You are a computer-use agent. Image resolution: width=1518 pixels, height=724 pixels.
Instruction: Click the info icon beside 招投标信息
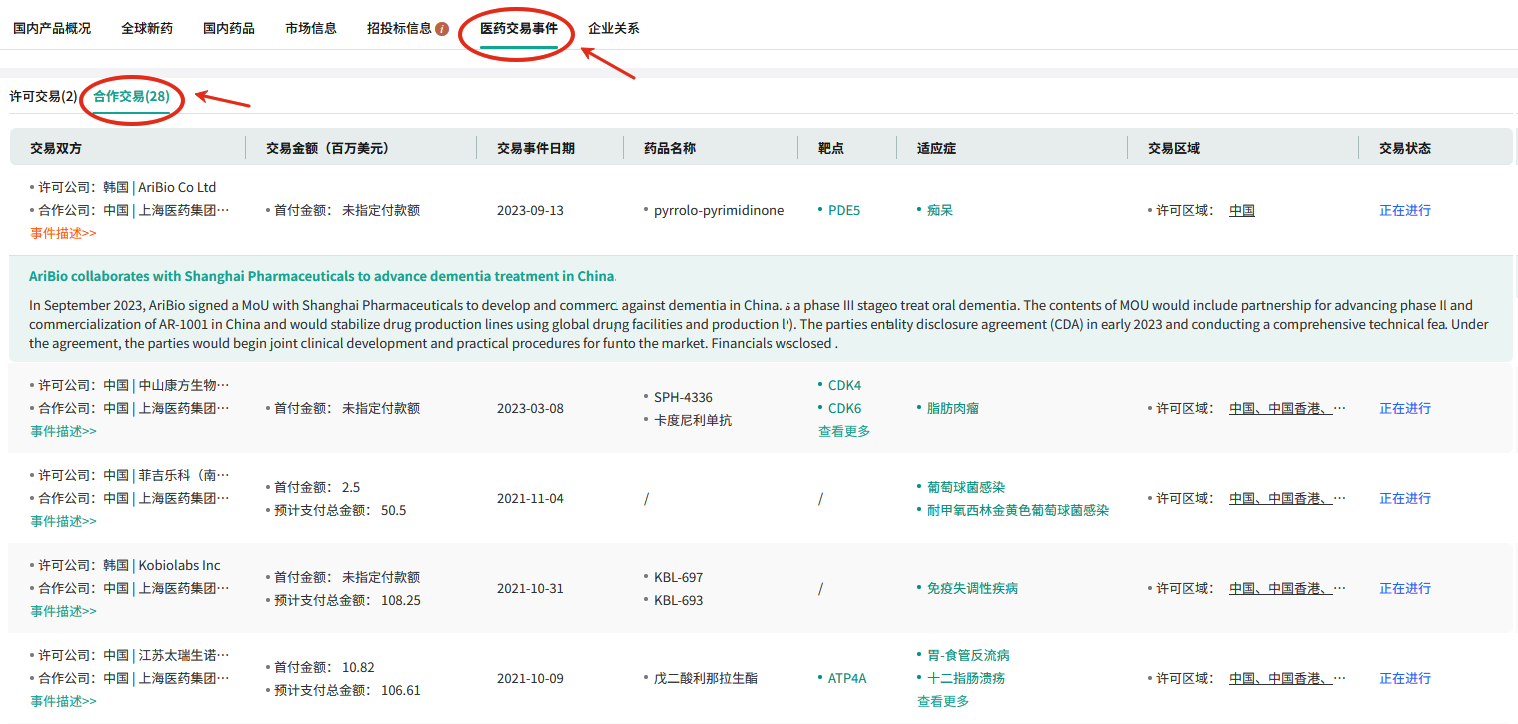tap(442, 29)
